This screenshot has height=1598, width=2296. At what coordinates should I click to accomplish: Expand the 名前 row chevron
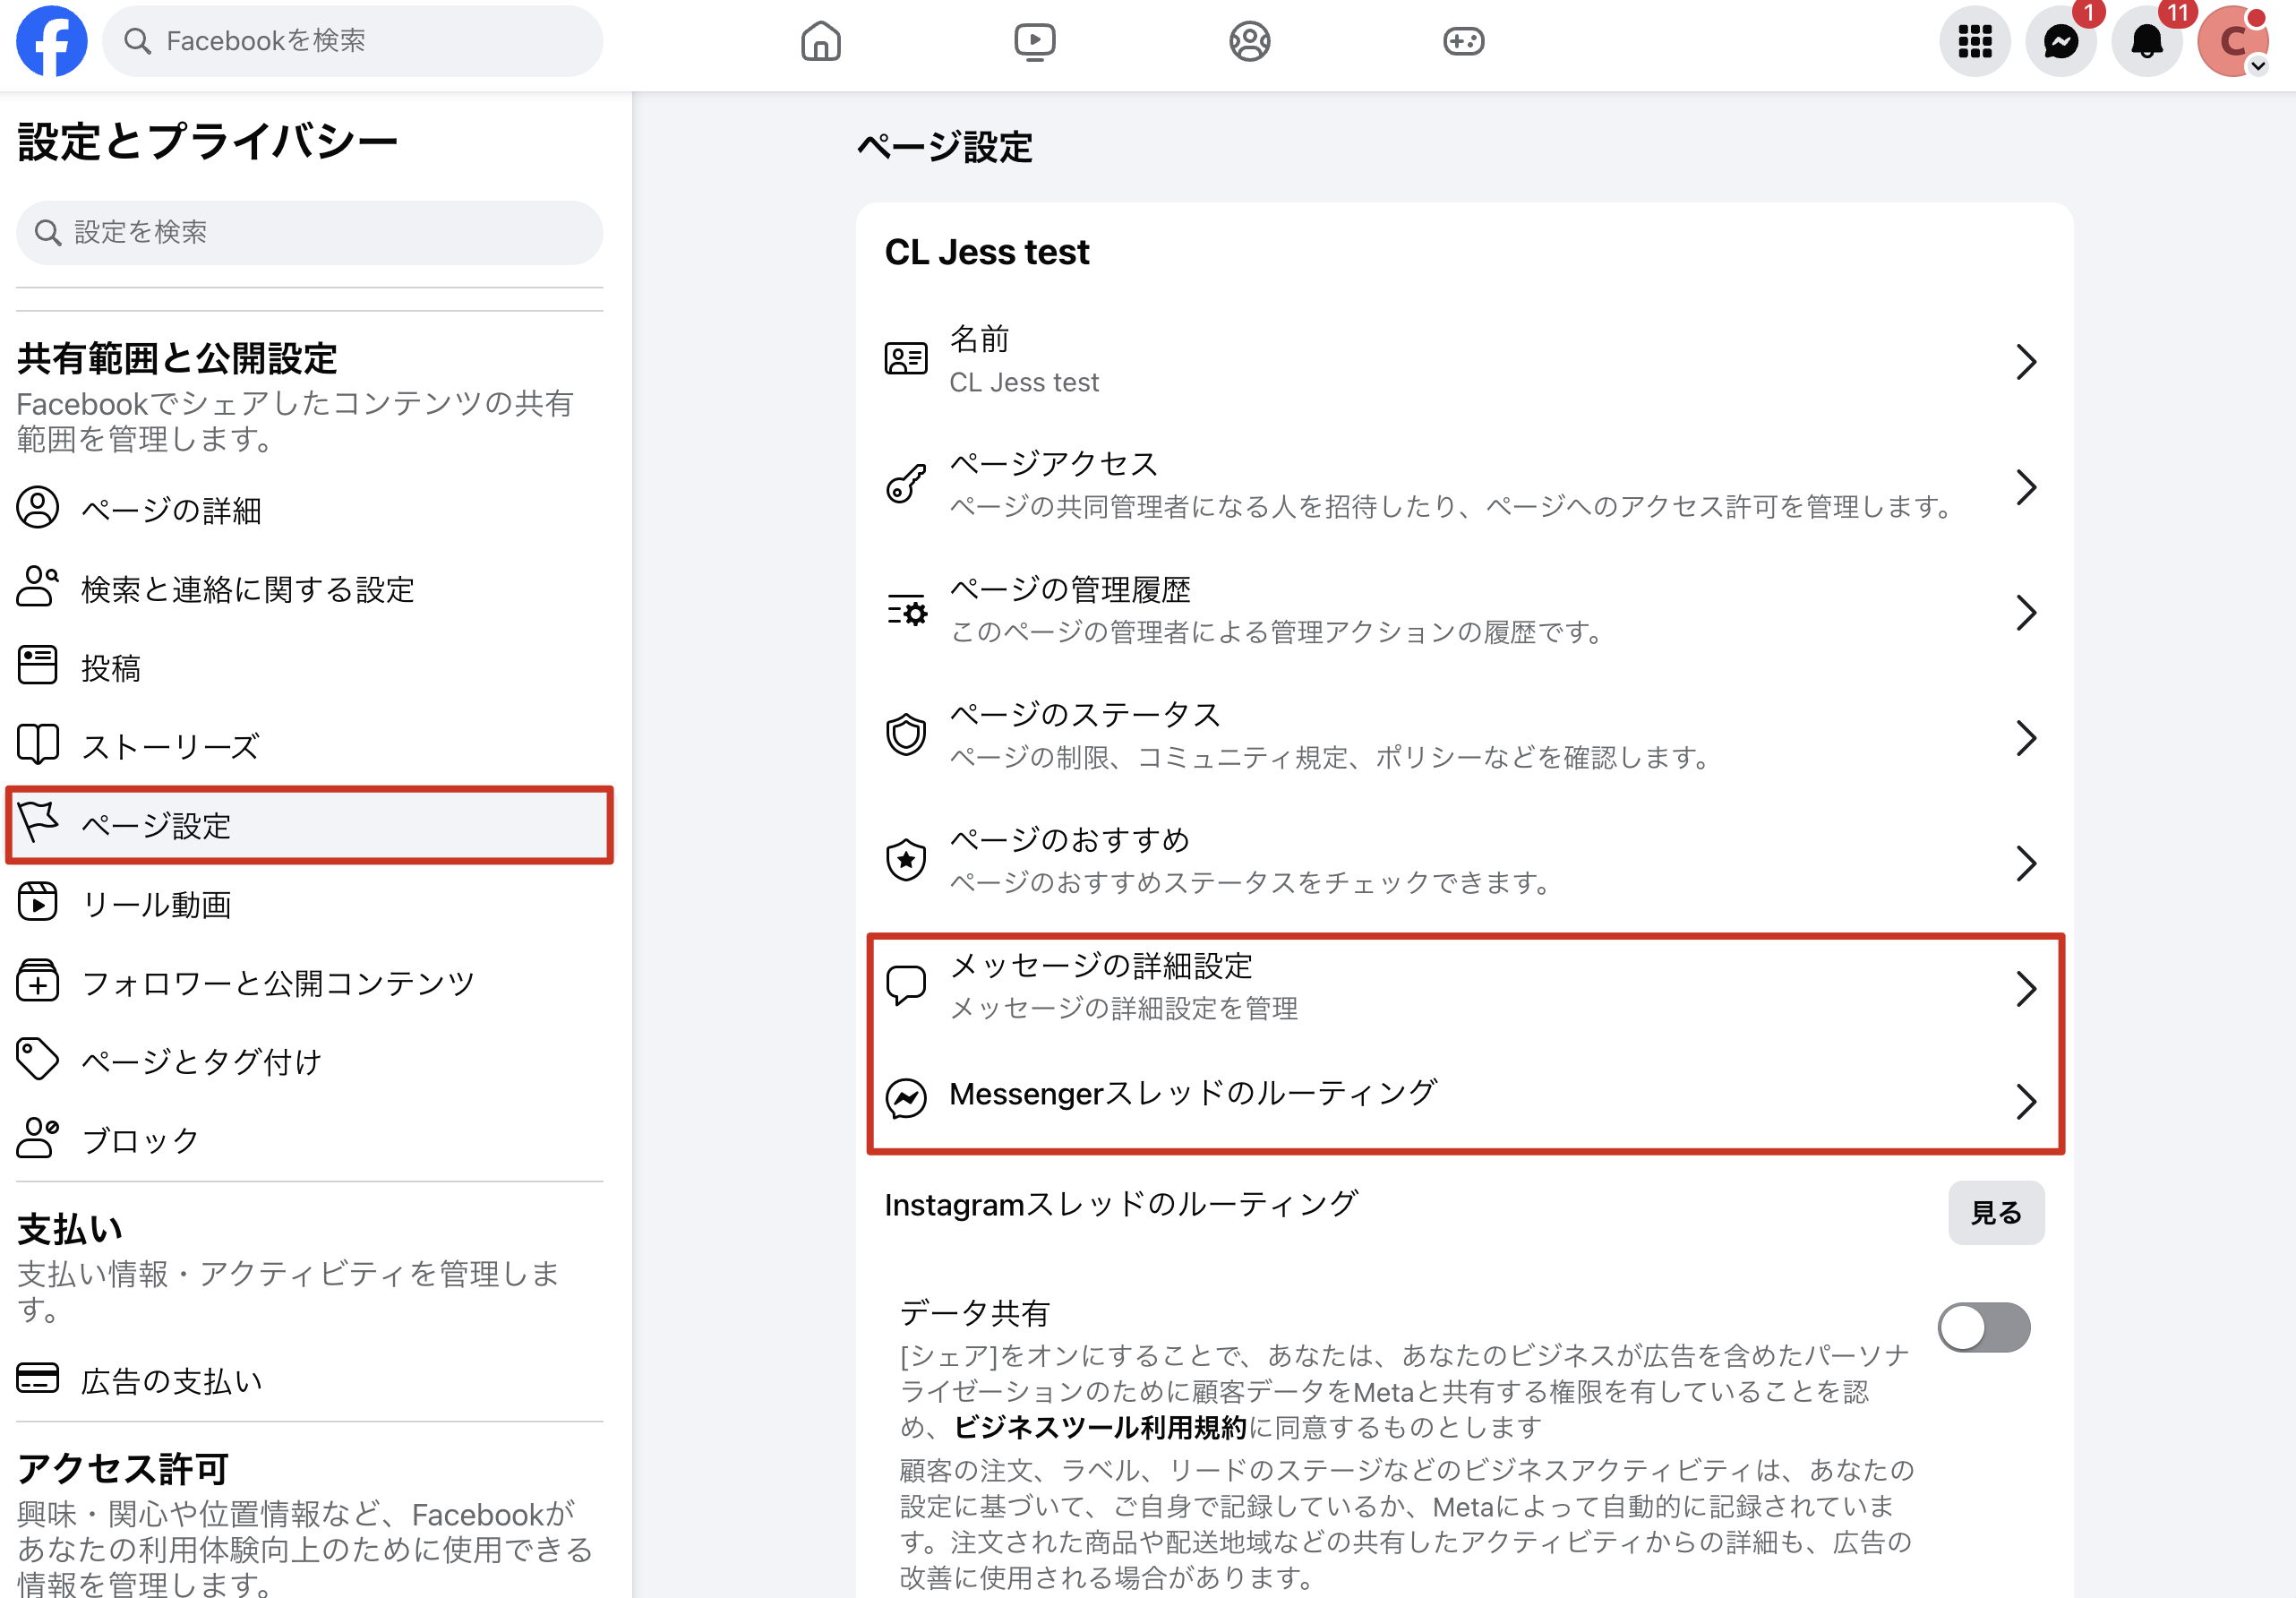2026,361
